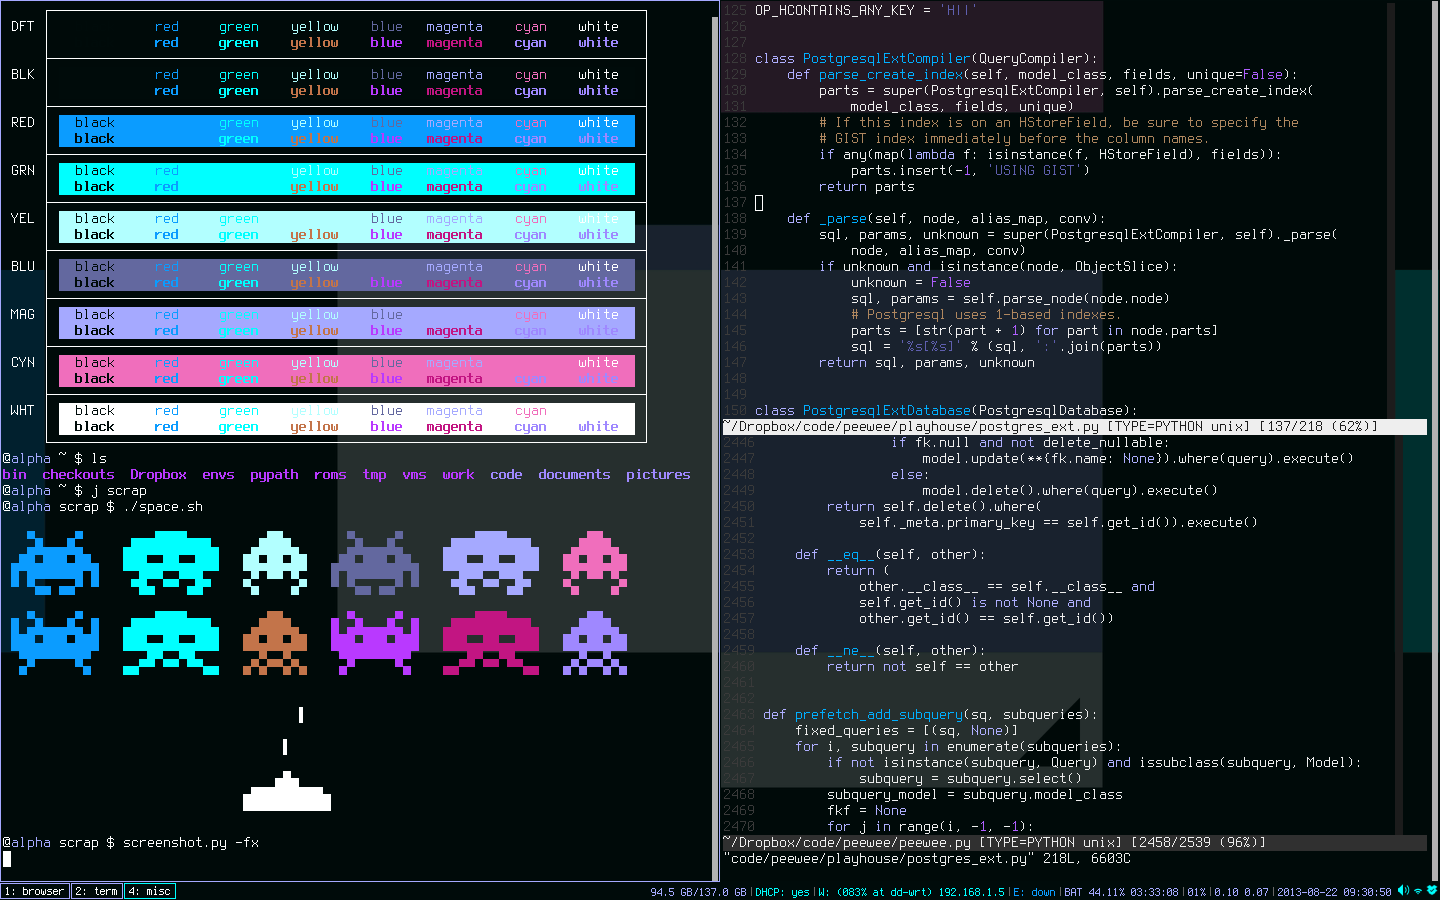The image size is (1440, 900).
Task: Click the pale cyan squid invader in the top row
Action: [x=275, y=563]
